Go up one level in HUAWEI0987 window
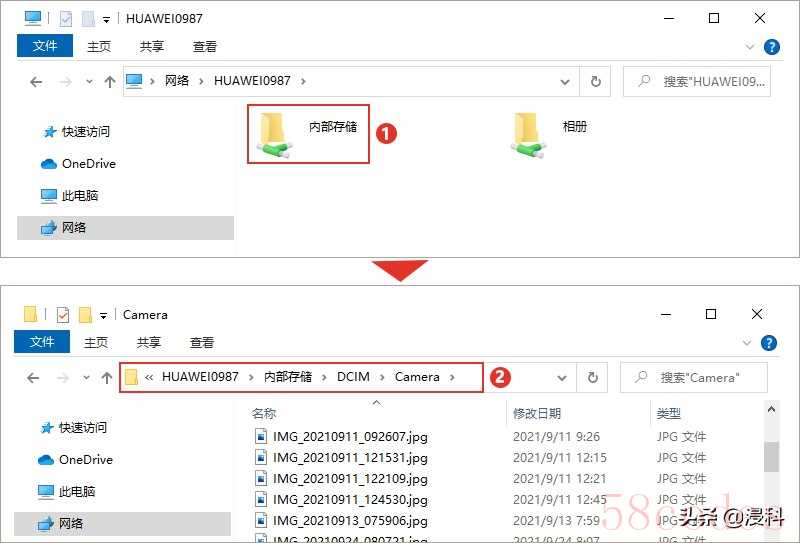 pyautogui.click(x=109, y=82)
